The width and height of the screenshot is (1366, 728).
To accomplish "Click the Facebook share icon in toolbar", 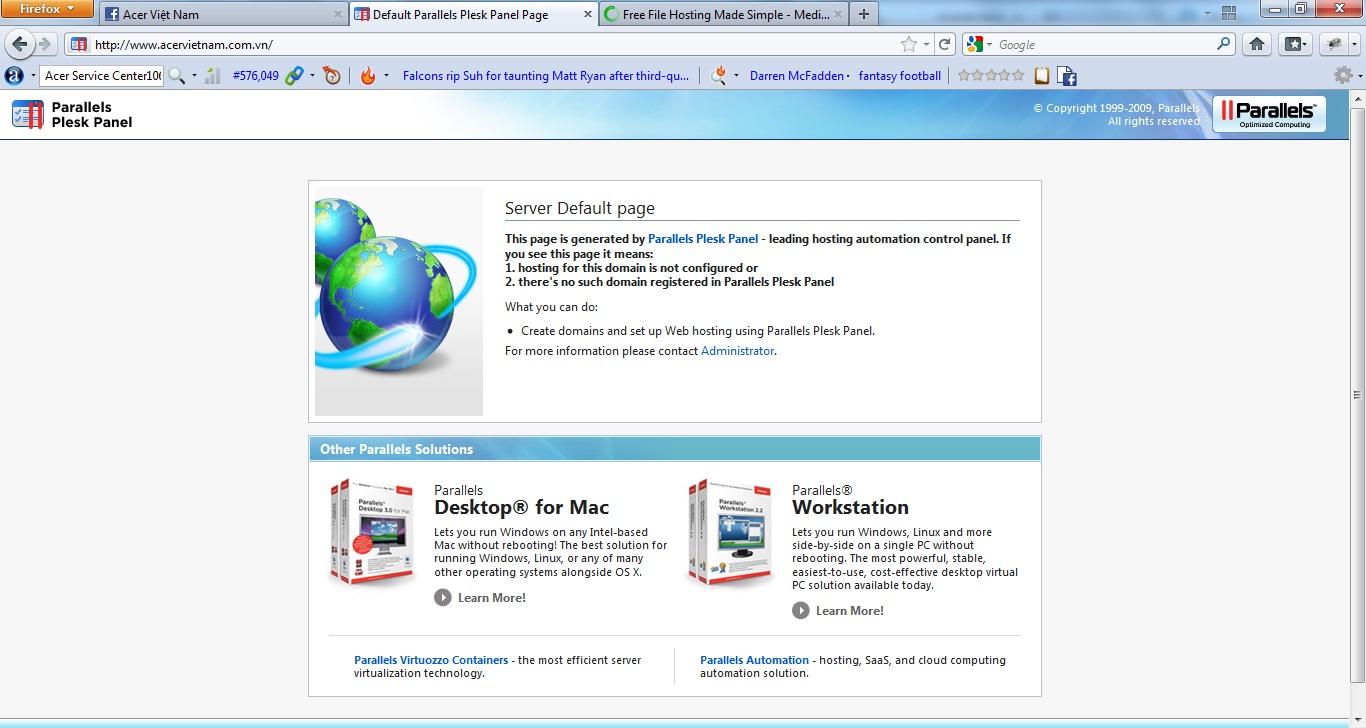I will 1066,76.
